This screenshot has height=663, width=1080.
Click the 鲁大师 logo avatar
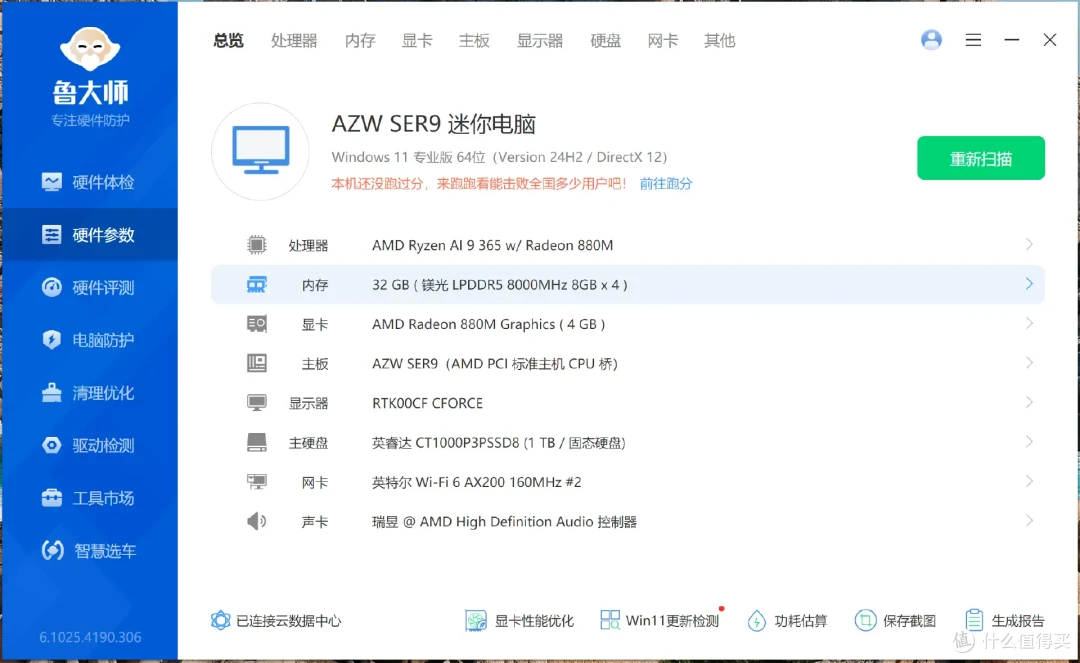coord(90,48)
